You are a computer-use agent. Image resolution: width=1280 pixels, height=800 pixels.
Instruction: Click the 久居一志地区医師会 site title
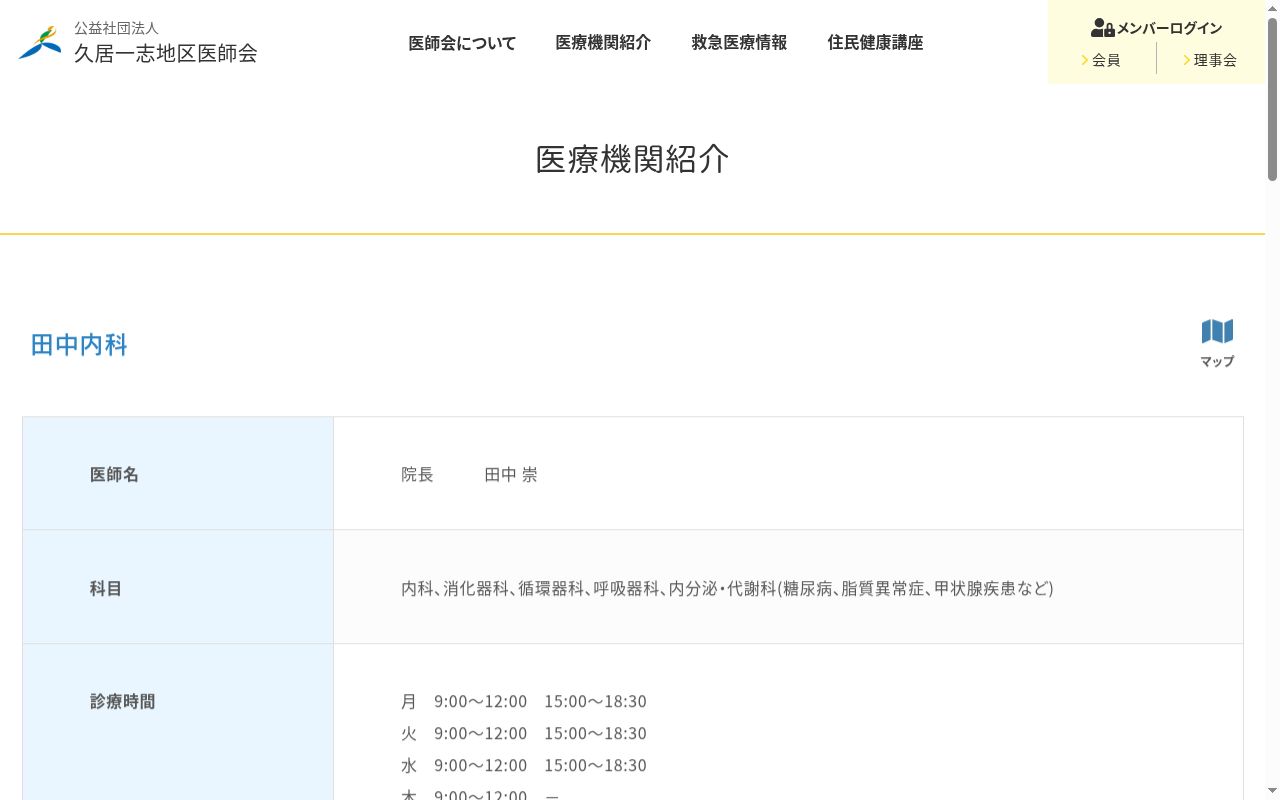[x=165, y=54]
